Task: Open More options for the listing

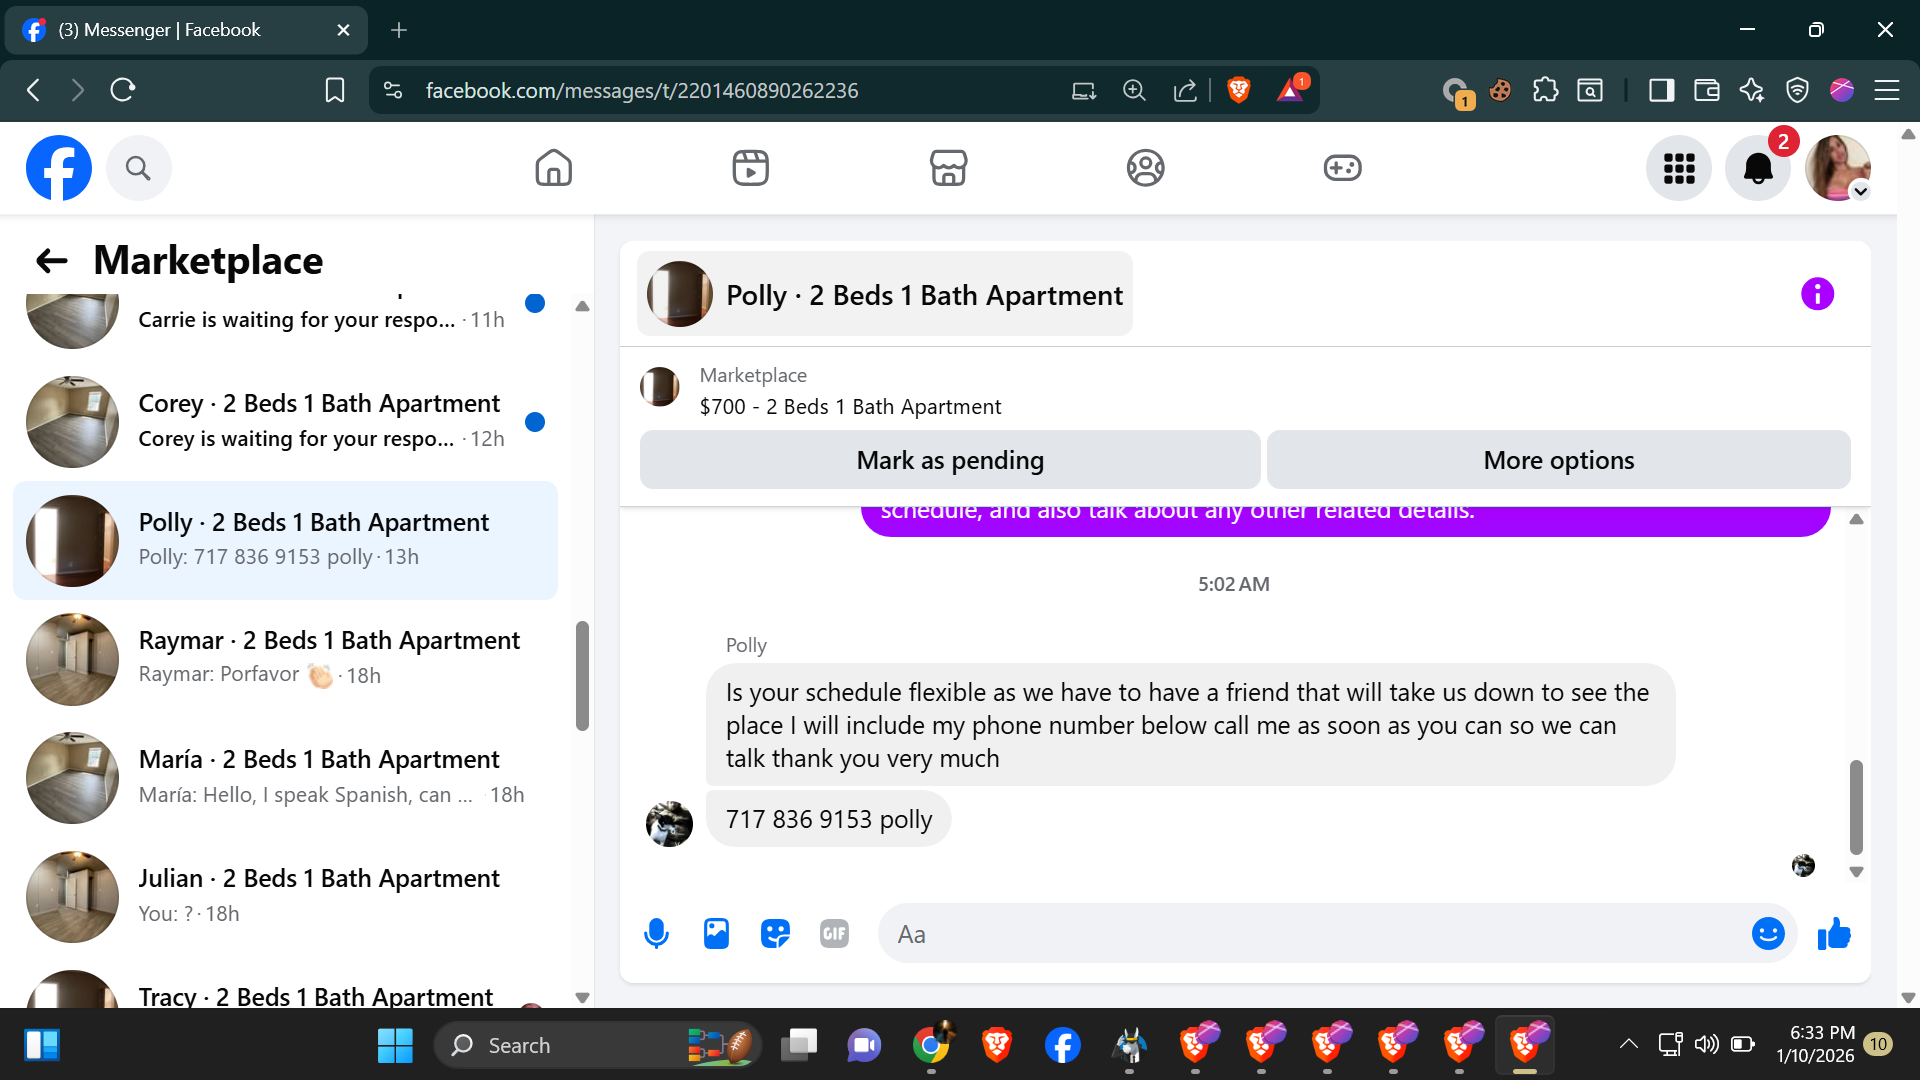Action: tap(1558, 460)
